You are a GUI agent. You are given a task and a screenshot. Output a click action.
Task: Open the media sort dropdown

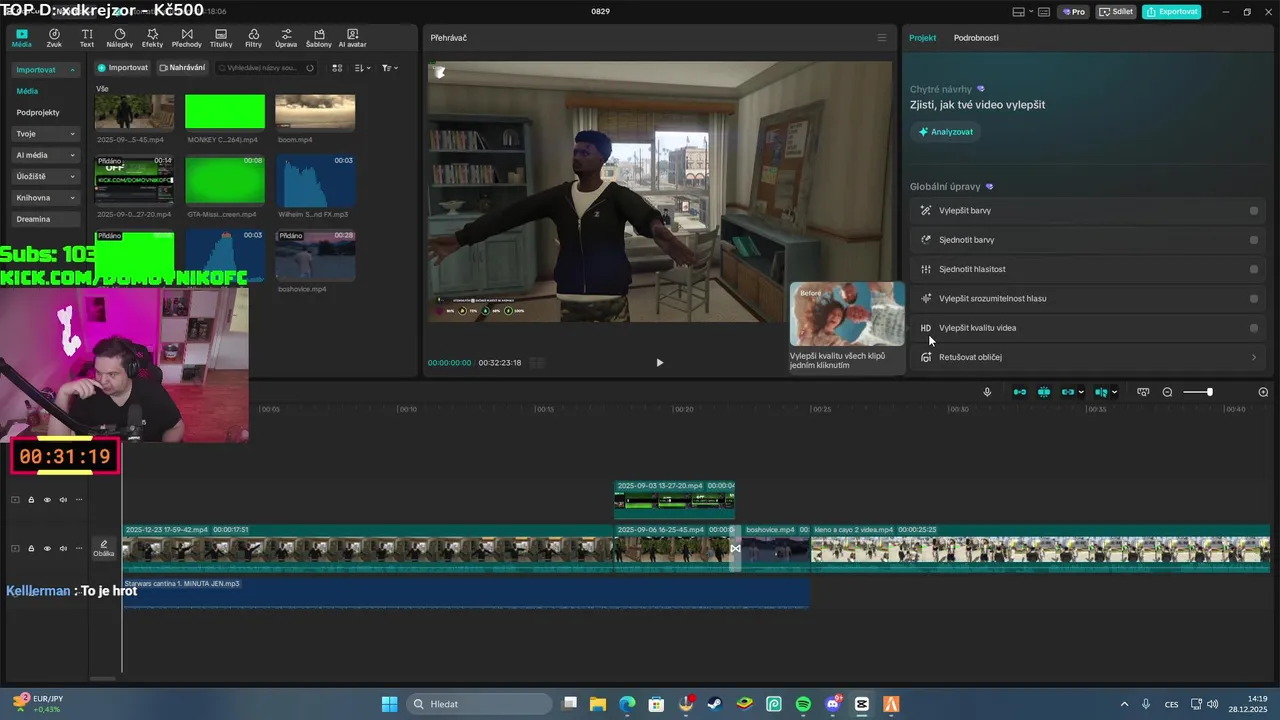point(363,68)
